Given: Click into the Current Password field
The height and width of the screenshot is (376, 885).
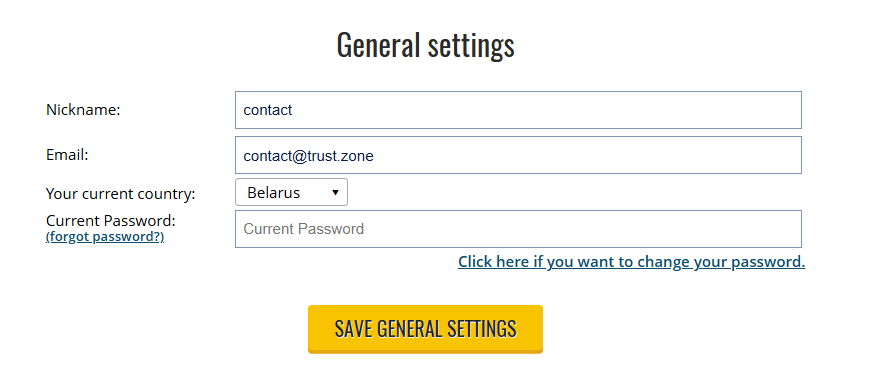Looking at the screenshot, I should tap(518, 229).
